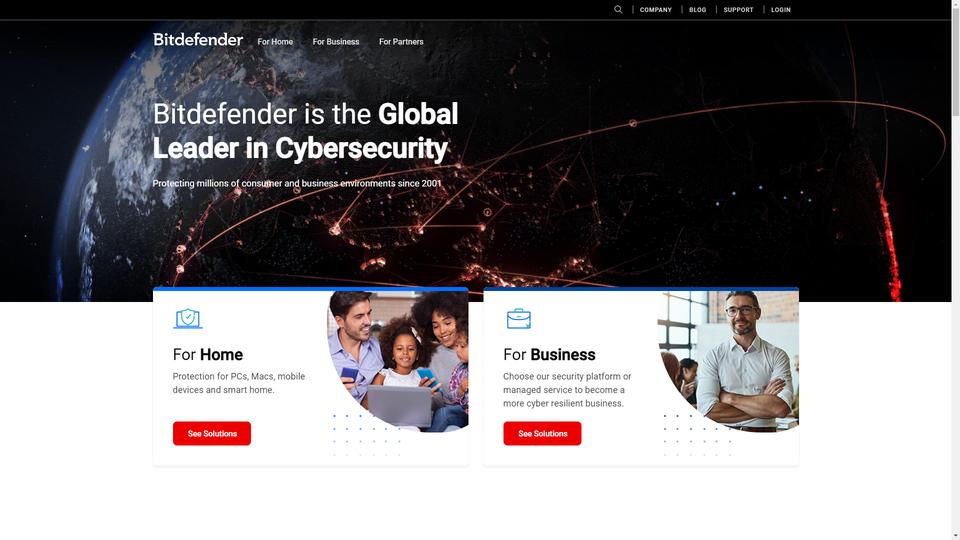The height and width of the screenshot is (540, 960).
Task: Click See Solutions under For Home
Action: [212, 433]
